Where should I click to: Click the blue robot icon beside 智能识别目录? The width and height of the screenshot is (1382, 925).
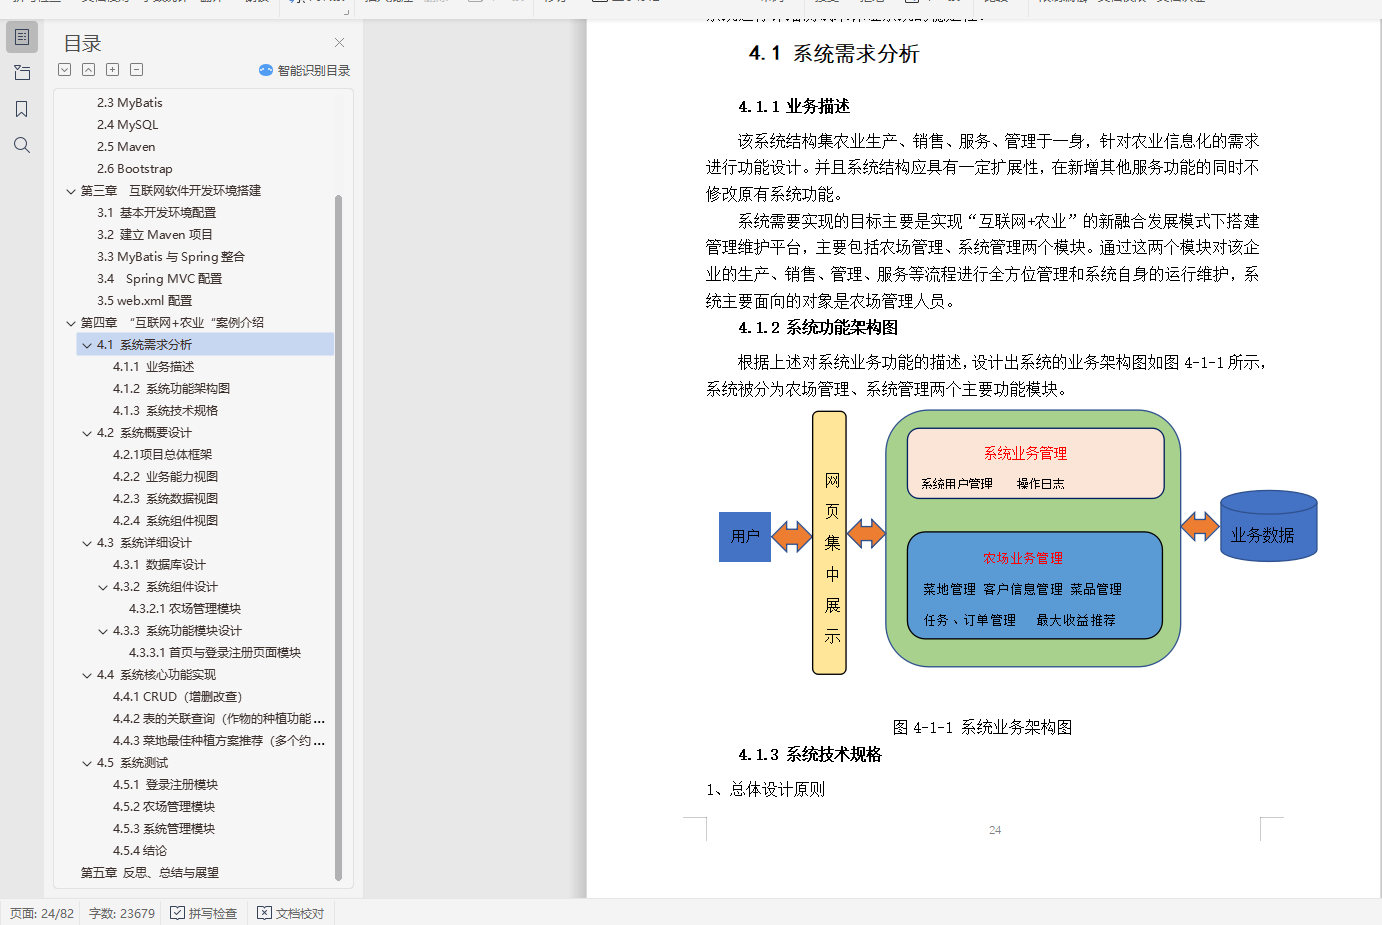[266, 70]
